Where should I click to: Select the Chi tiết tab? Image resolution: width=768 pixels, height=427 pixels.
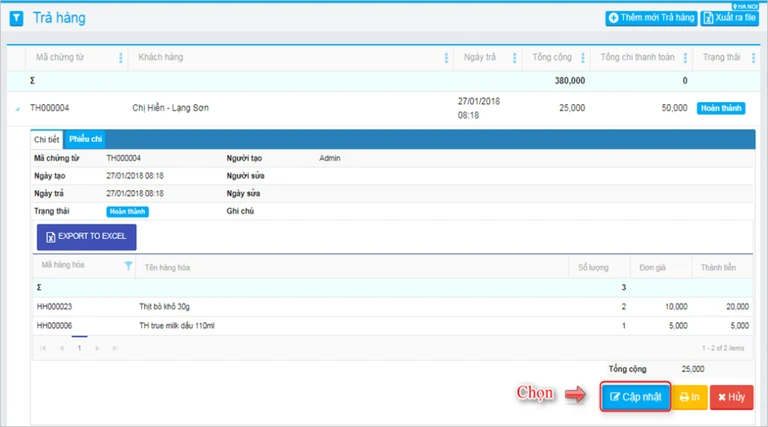point(47,140)
